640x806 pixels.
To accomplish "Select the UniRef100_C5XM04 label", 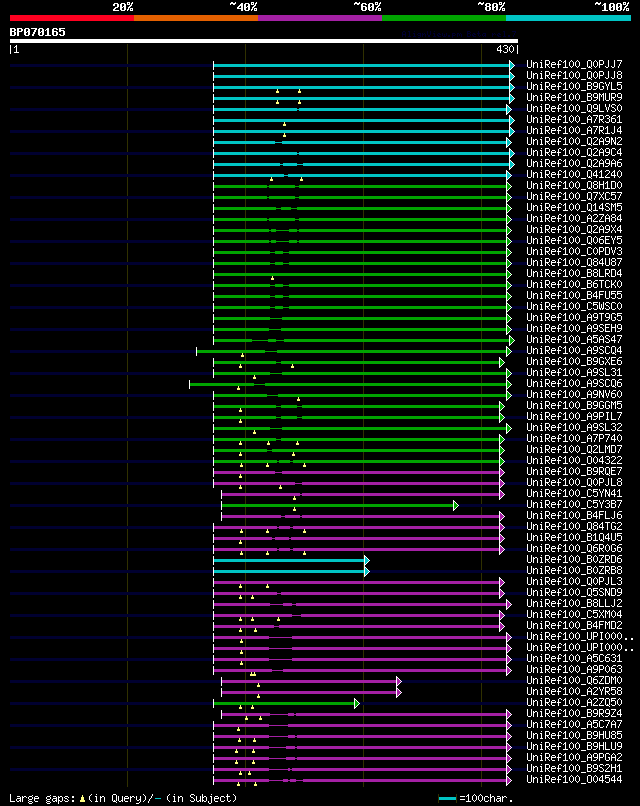I will point(574,615).
